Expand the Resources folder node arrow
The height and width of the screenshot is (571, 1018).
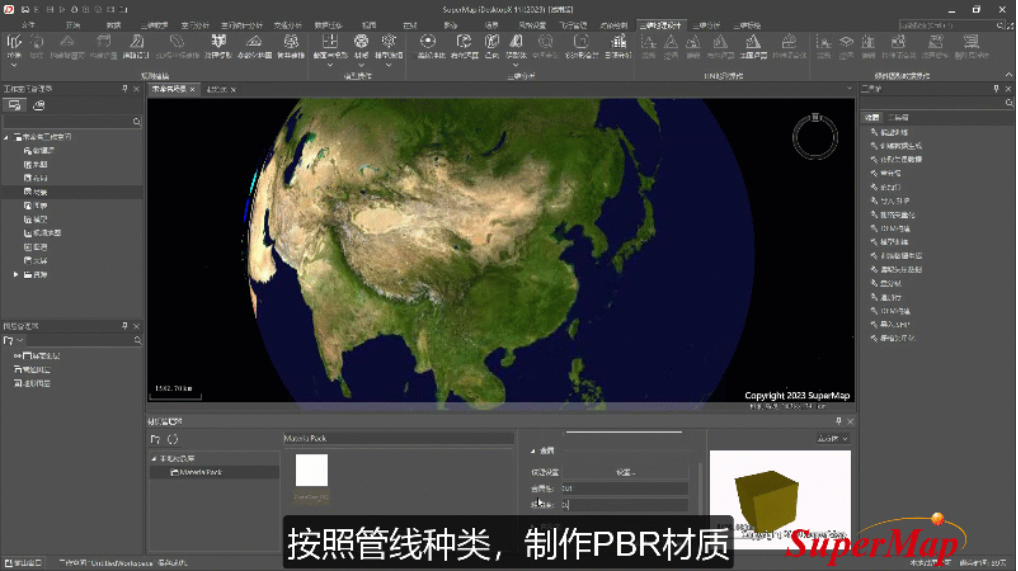16,275
